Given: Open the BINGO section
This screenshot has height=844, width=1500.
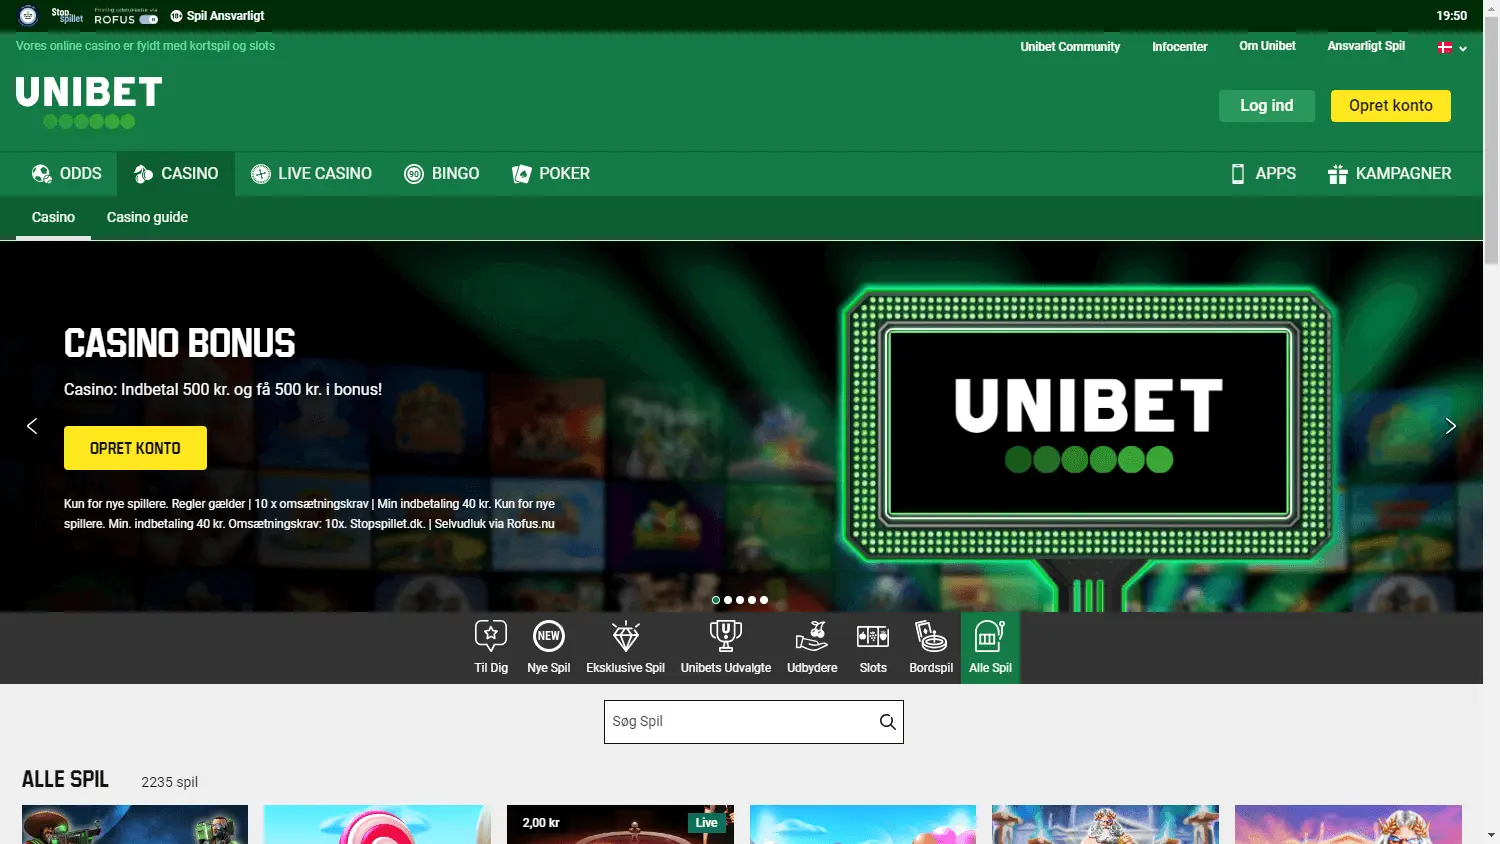Looking at the screenshot, I should click(x=442, y=174).
